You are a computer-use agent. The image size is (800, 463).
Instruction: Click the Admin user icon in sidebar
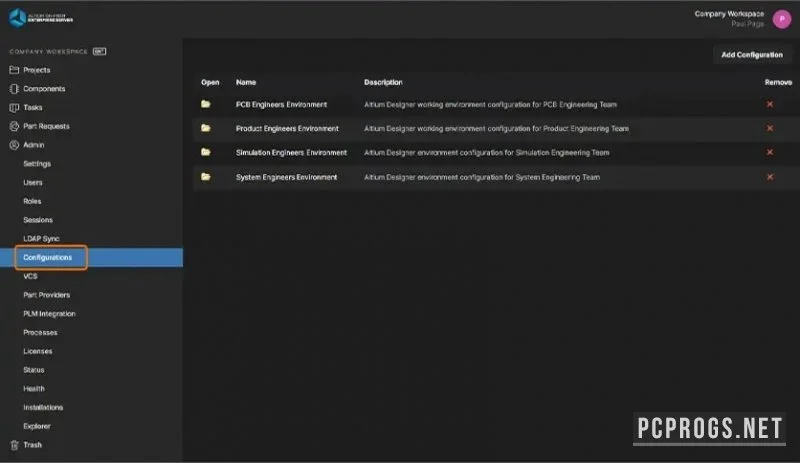coord(14,145)
